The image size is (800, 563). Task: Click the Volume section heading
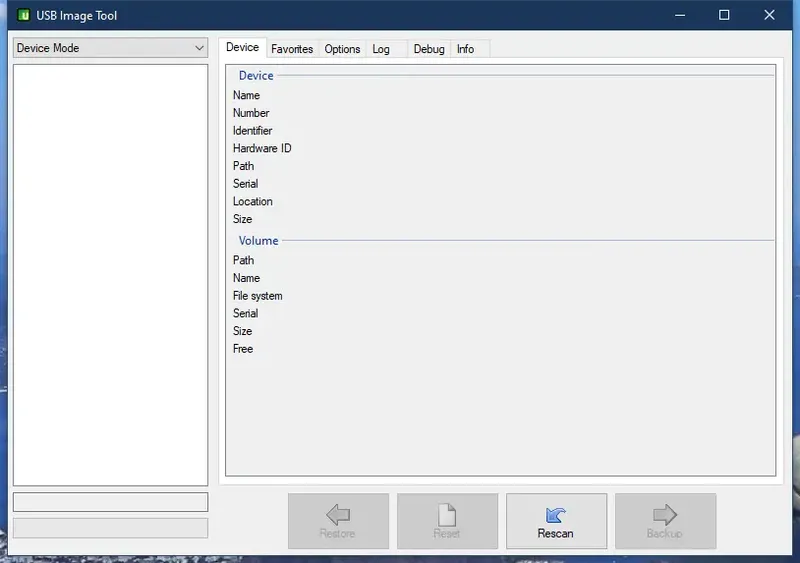pyautogui.click(x=258, y=240)
